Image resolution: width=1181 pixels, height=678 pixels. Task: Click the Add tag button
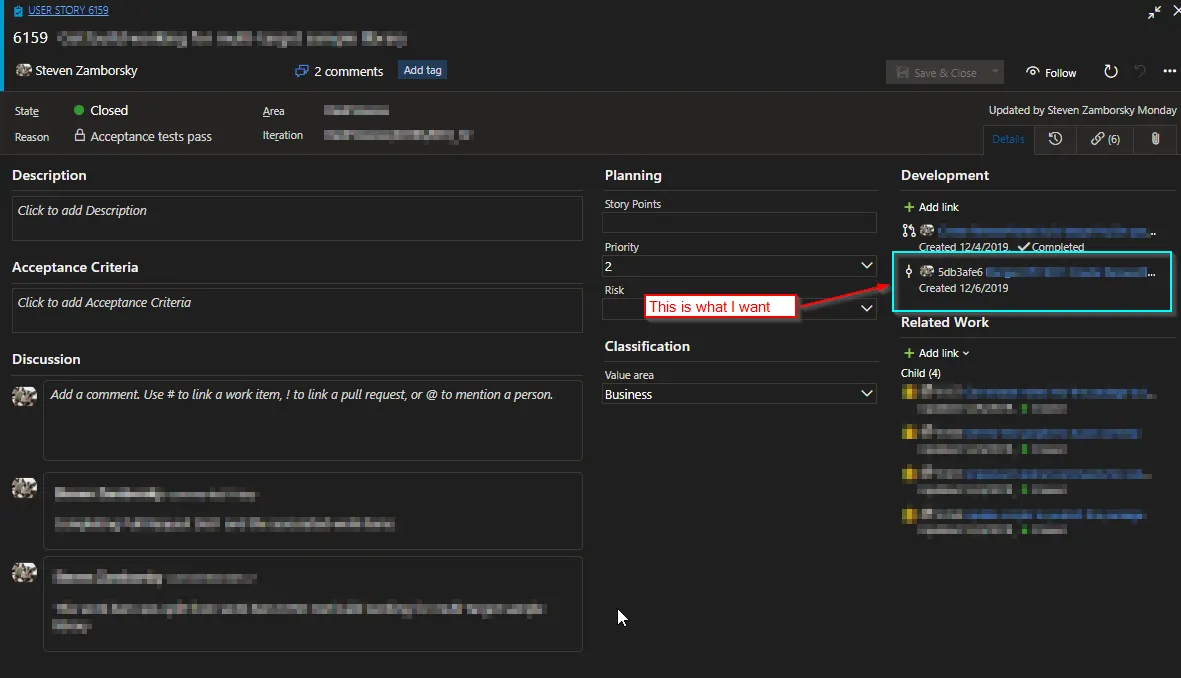(422, 71)
